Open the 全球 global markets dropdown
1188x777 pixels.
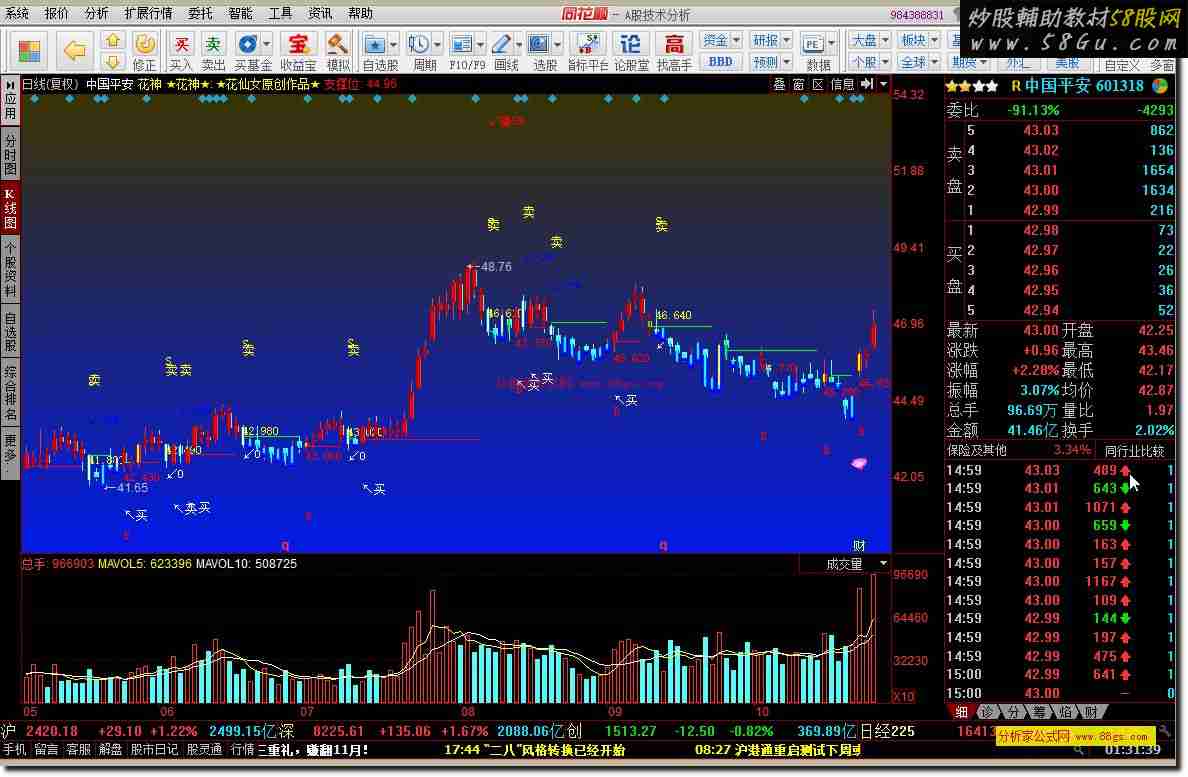click(920, 61)
